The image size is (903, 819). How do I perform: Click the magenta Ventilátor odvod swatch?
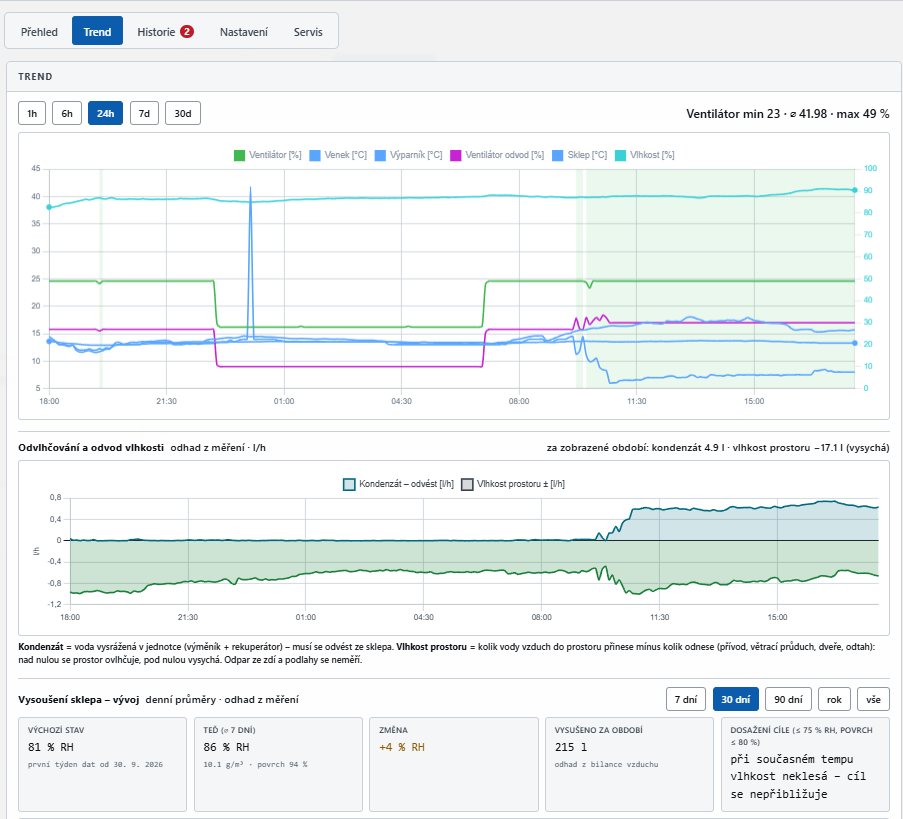coord(456,156)
